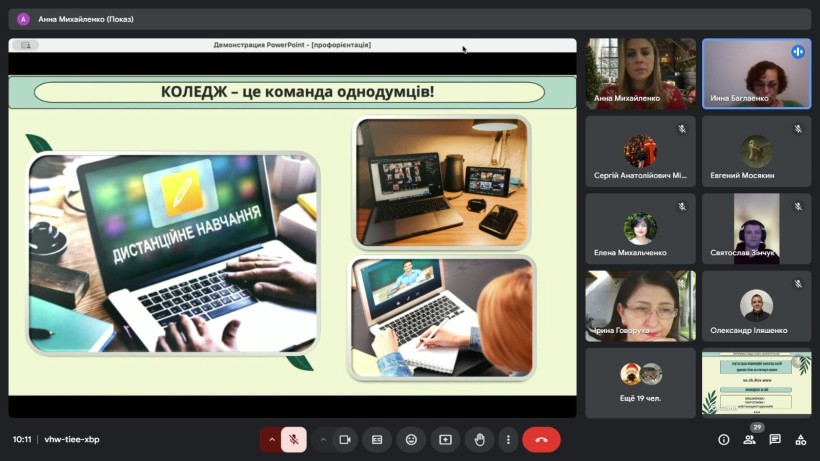Click muted mic icon on Сергій Анатолійович tile
Image resolution: width=820 pixels, height=461 pixels.
point(682,129)
